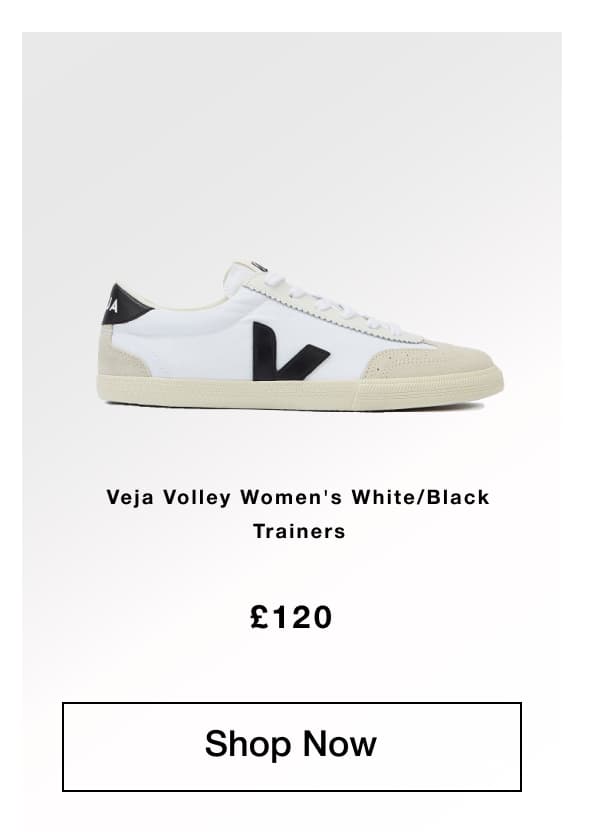The image size is (600, 834).
Task: Click the black heel tab of the trainer
Action: coord(121,305)
